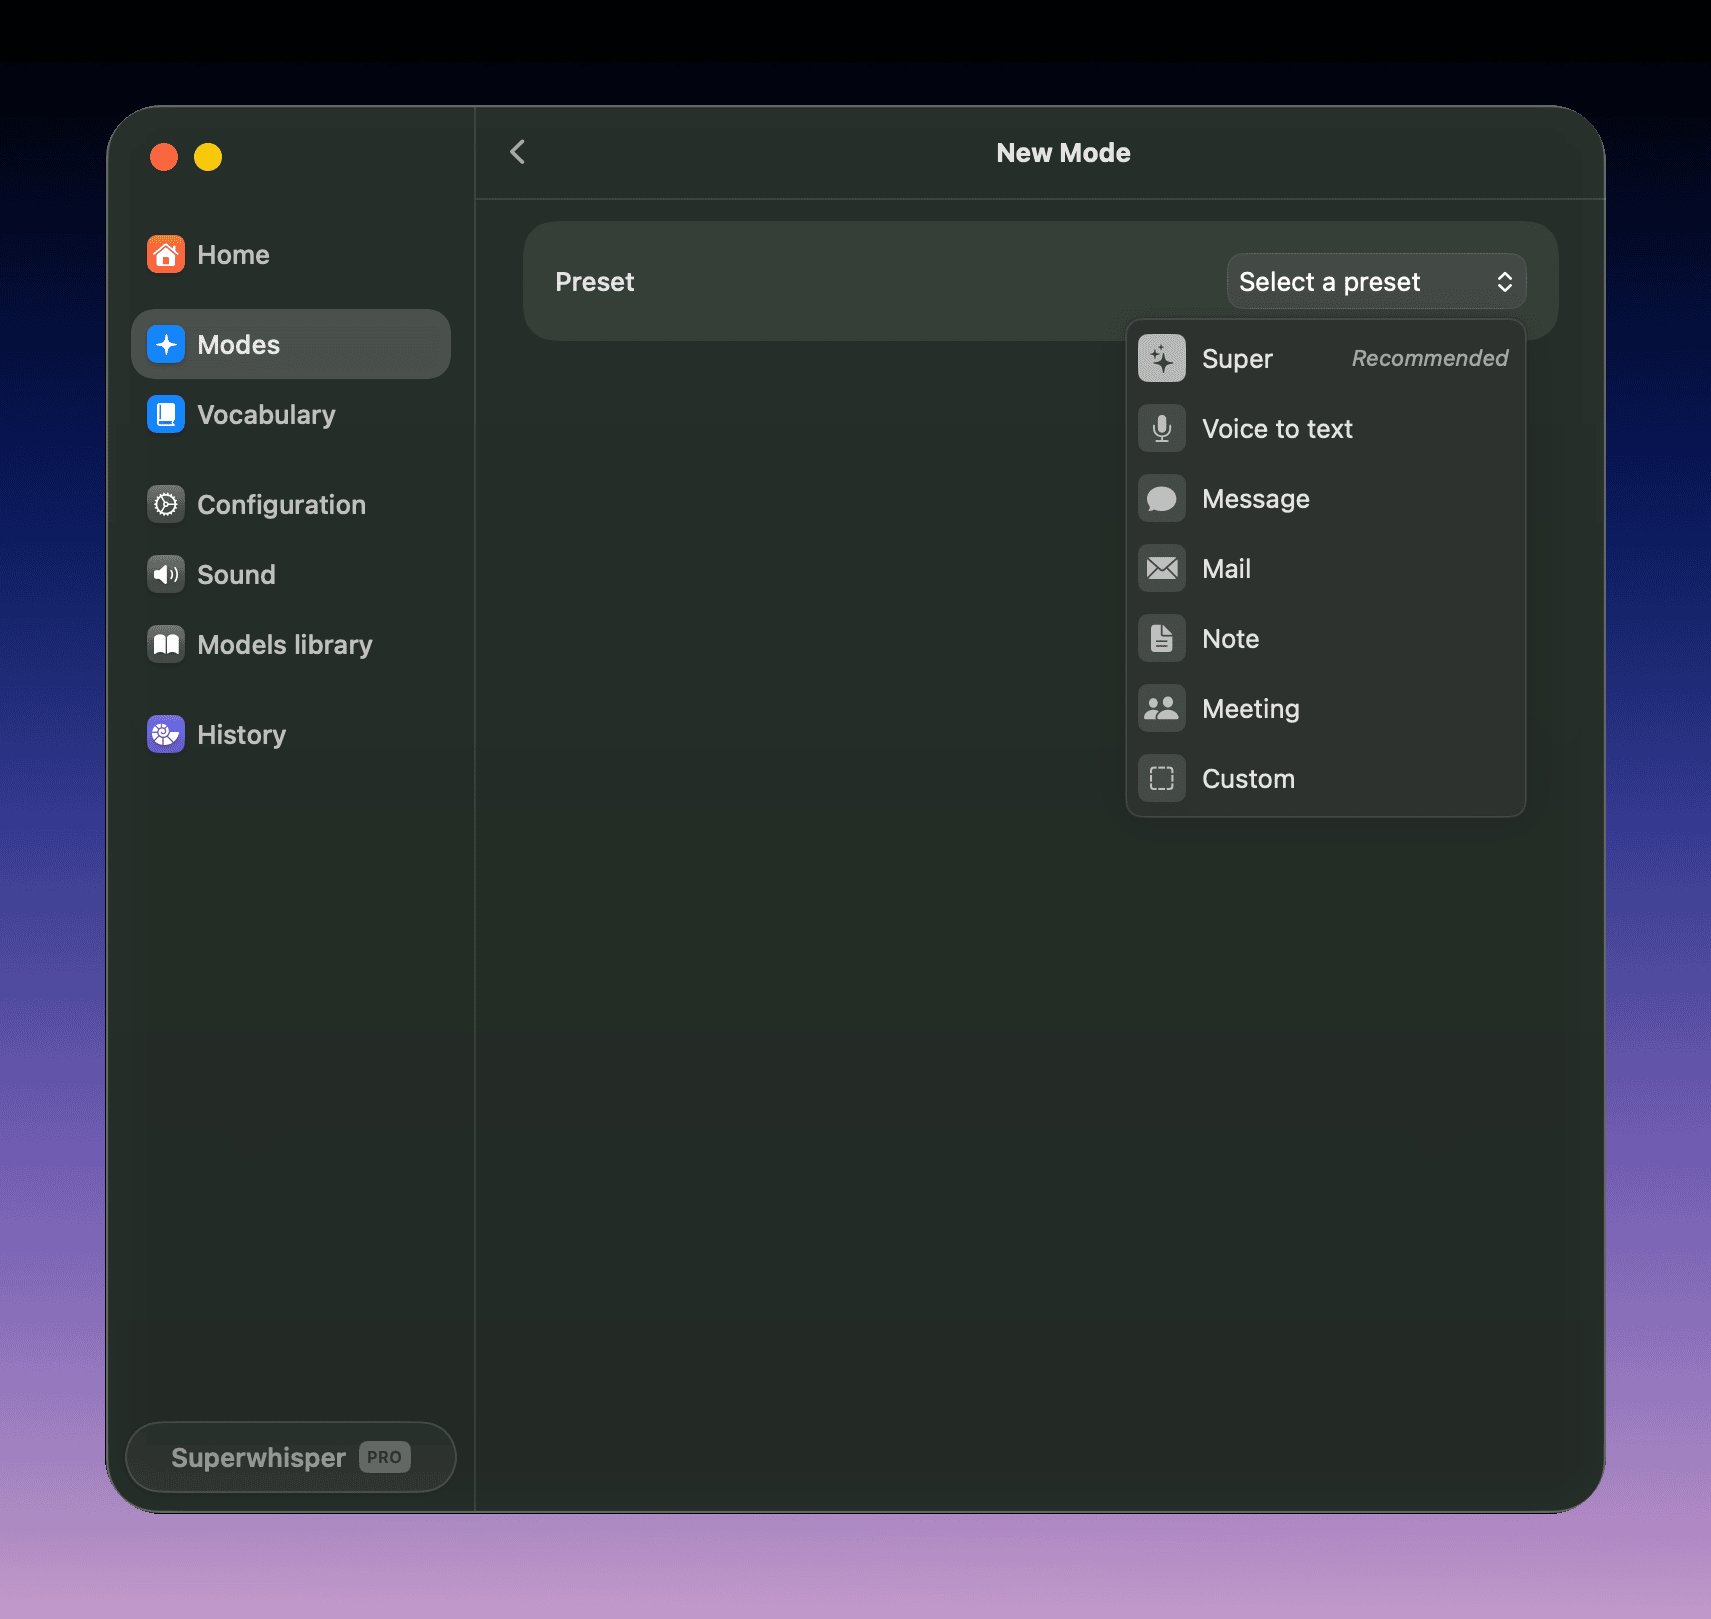Image resolution: width=1711 pixels, height=1619 pixels.
Task: Click the Meeting people icon
Action: pyautogui.click(x=1162, y=708)
